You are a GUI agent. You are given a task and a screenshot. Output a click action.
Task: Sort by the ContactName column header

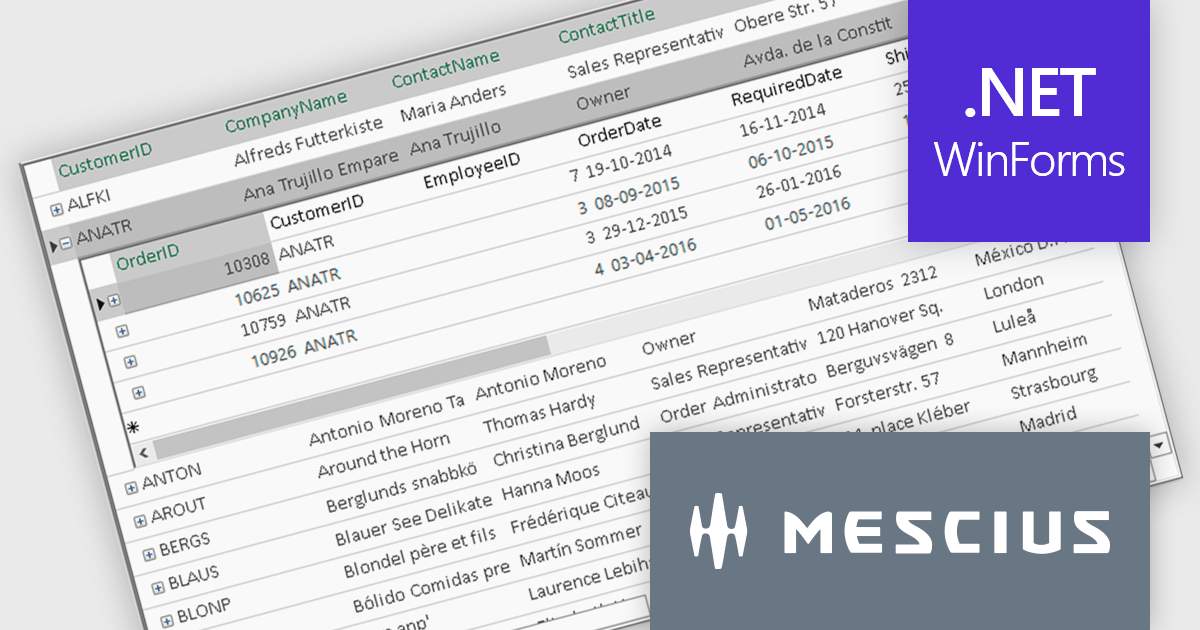point(445,68)
